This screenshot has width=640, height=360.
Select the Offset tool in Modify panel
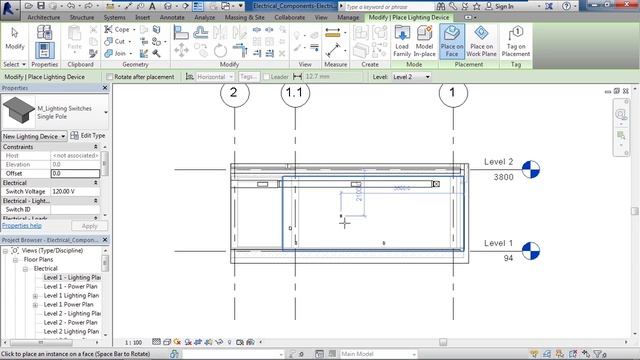200,32
